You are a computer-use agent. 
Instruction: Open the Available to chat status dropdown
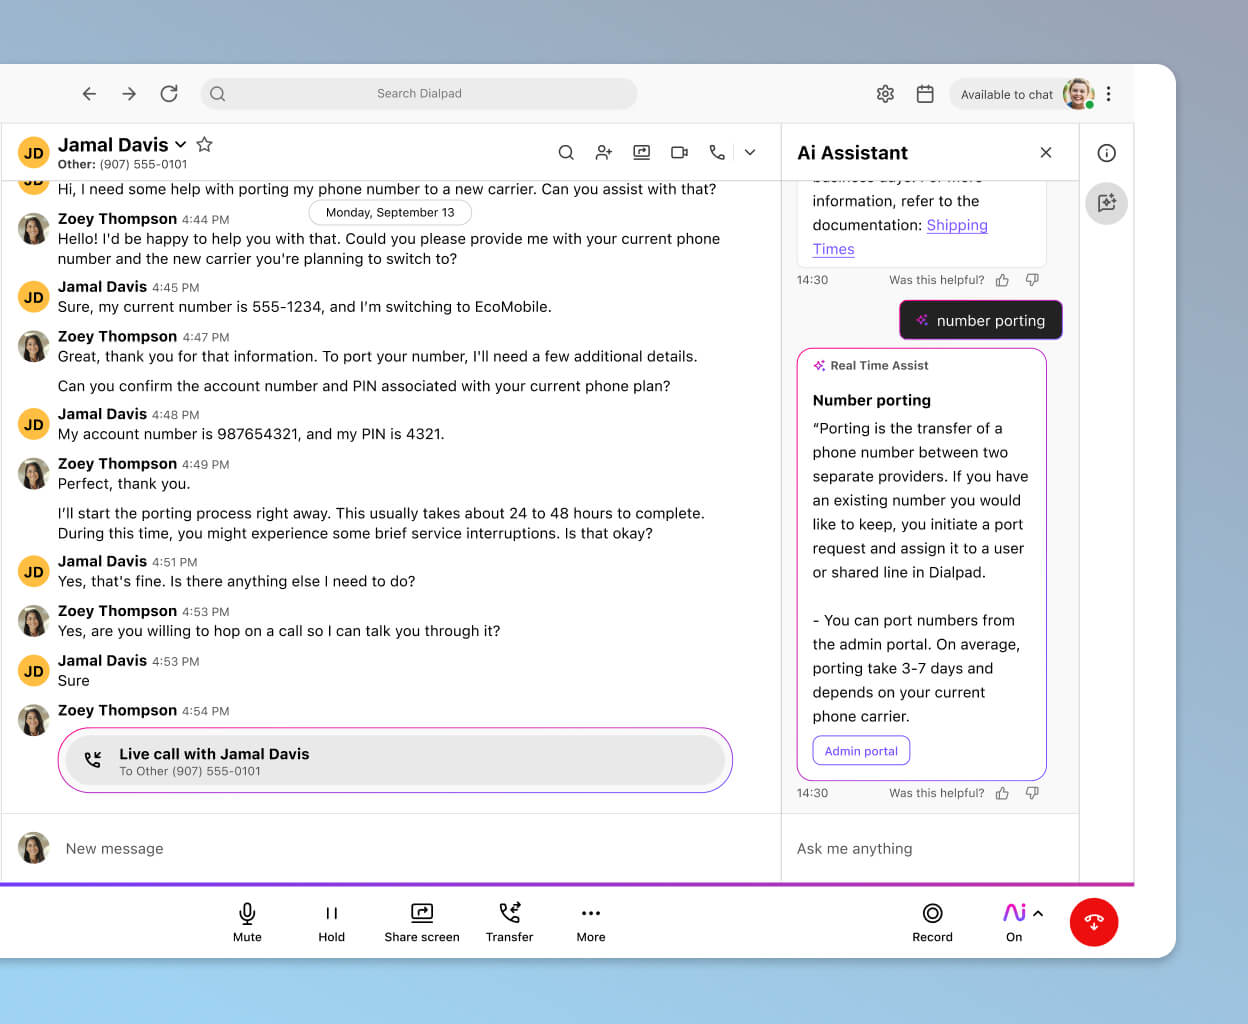[x=1007, y=94]
